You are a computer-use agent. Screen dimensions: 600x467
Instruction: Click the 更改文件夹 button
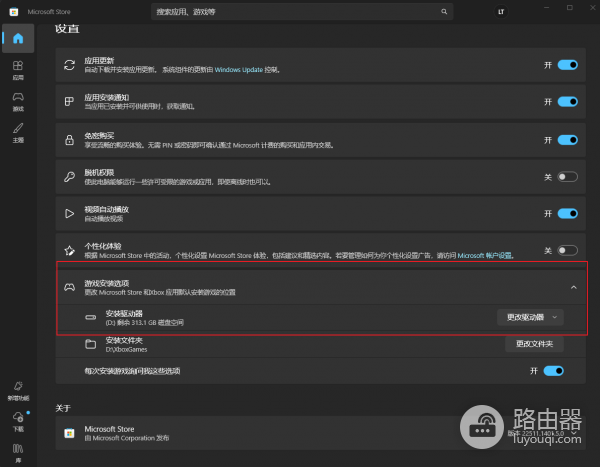click(x=534, y=344)
